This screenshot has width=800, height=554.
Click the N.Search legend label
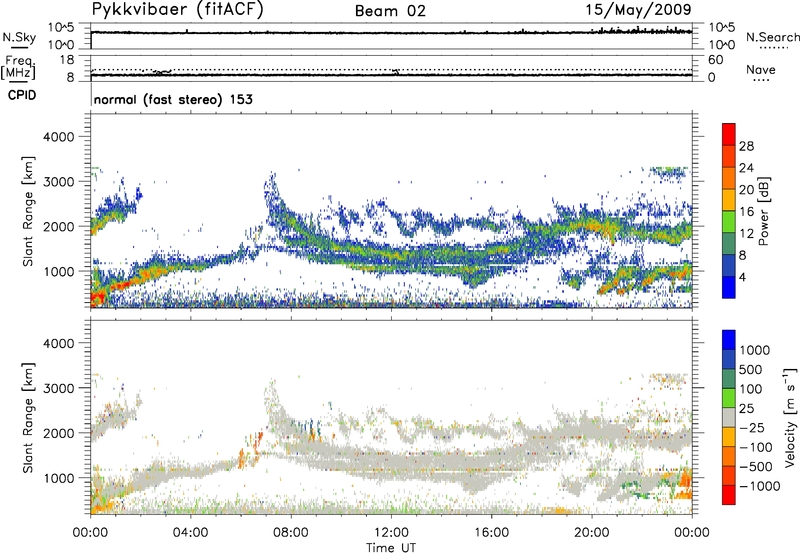[772, 37]
